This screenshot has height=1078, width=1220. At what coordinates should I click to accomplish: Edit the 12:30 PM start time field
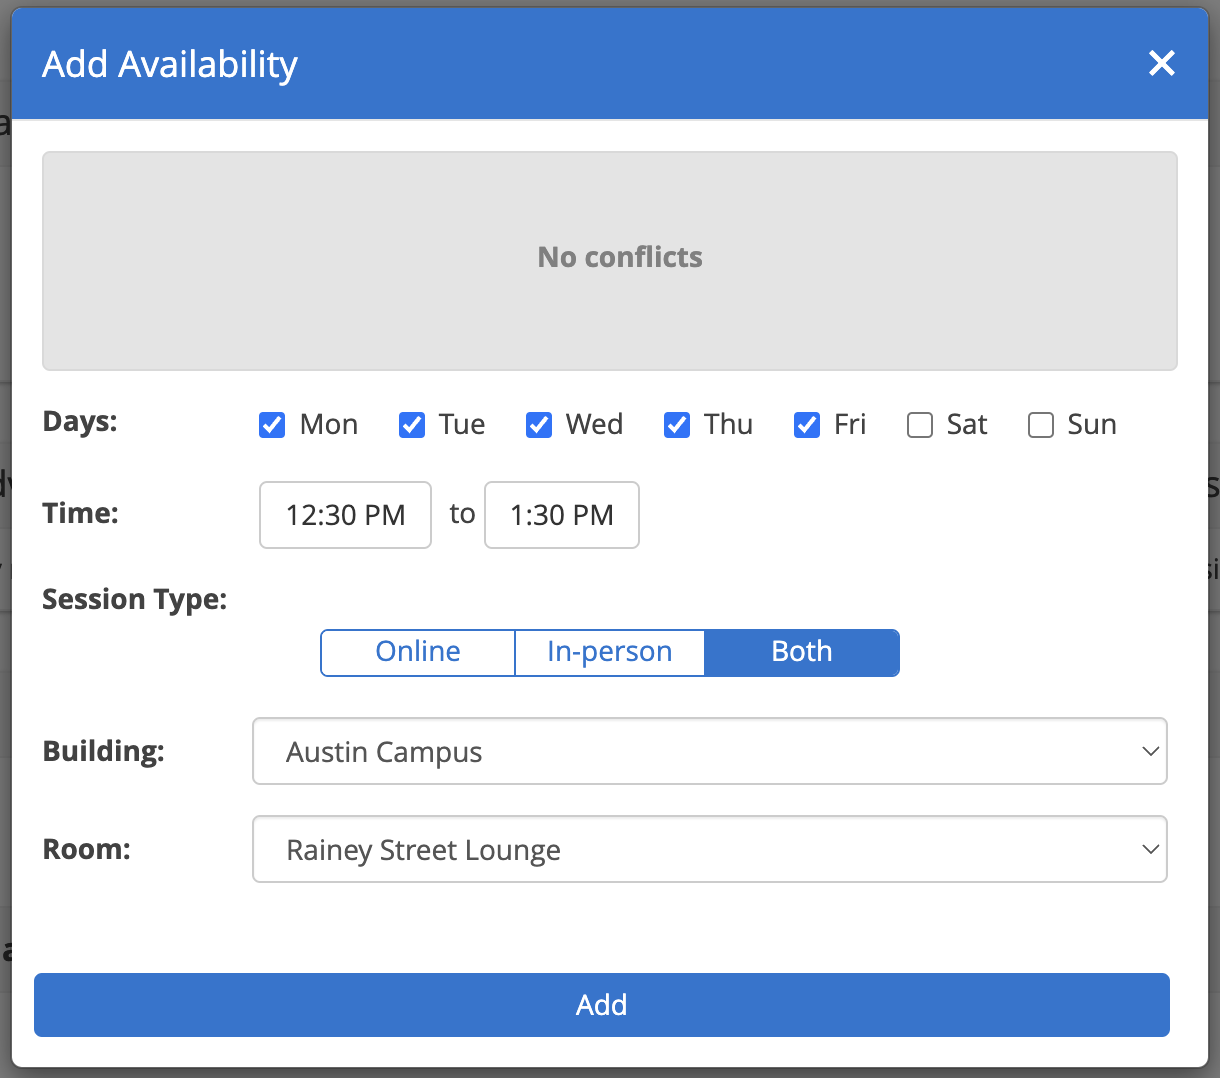coord(345,515)
